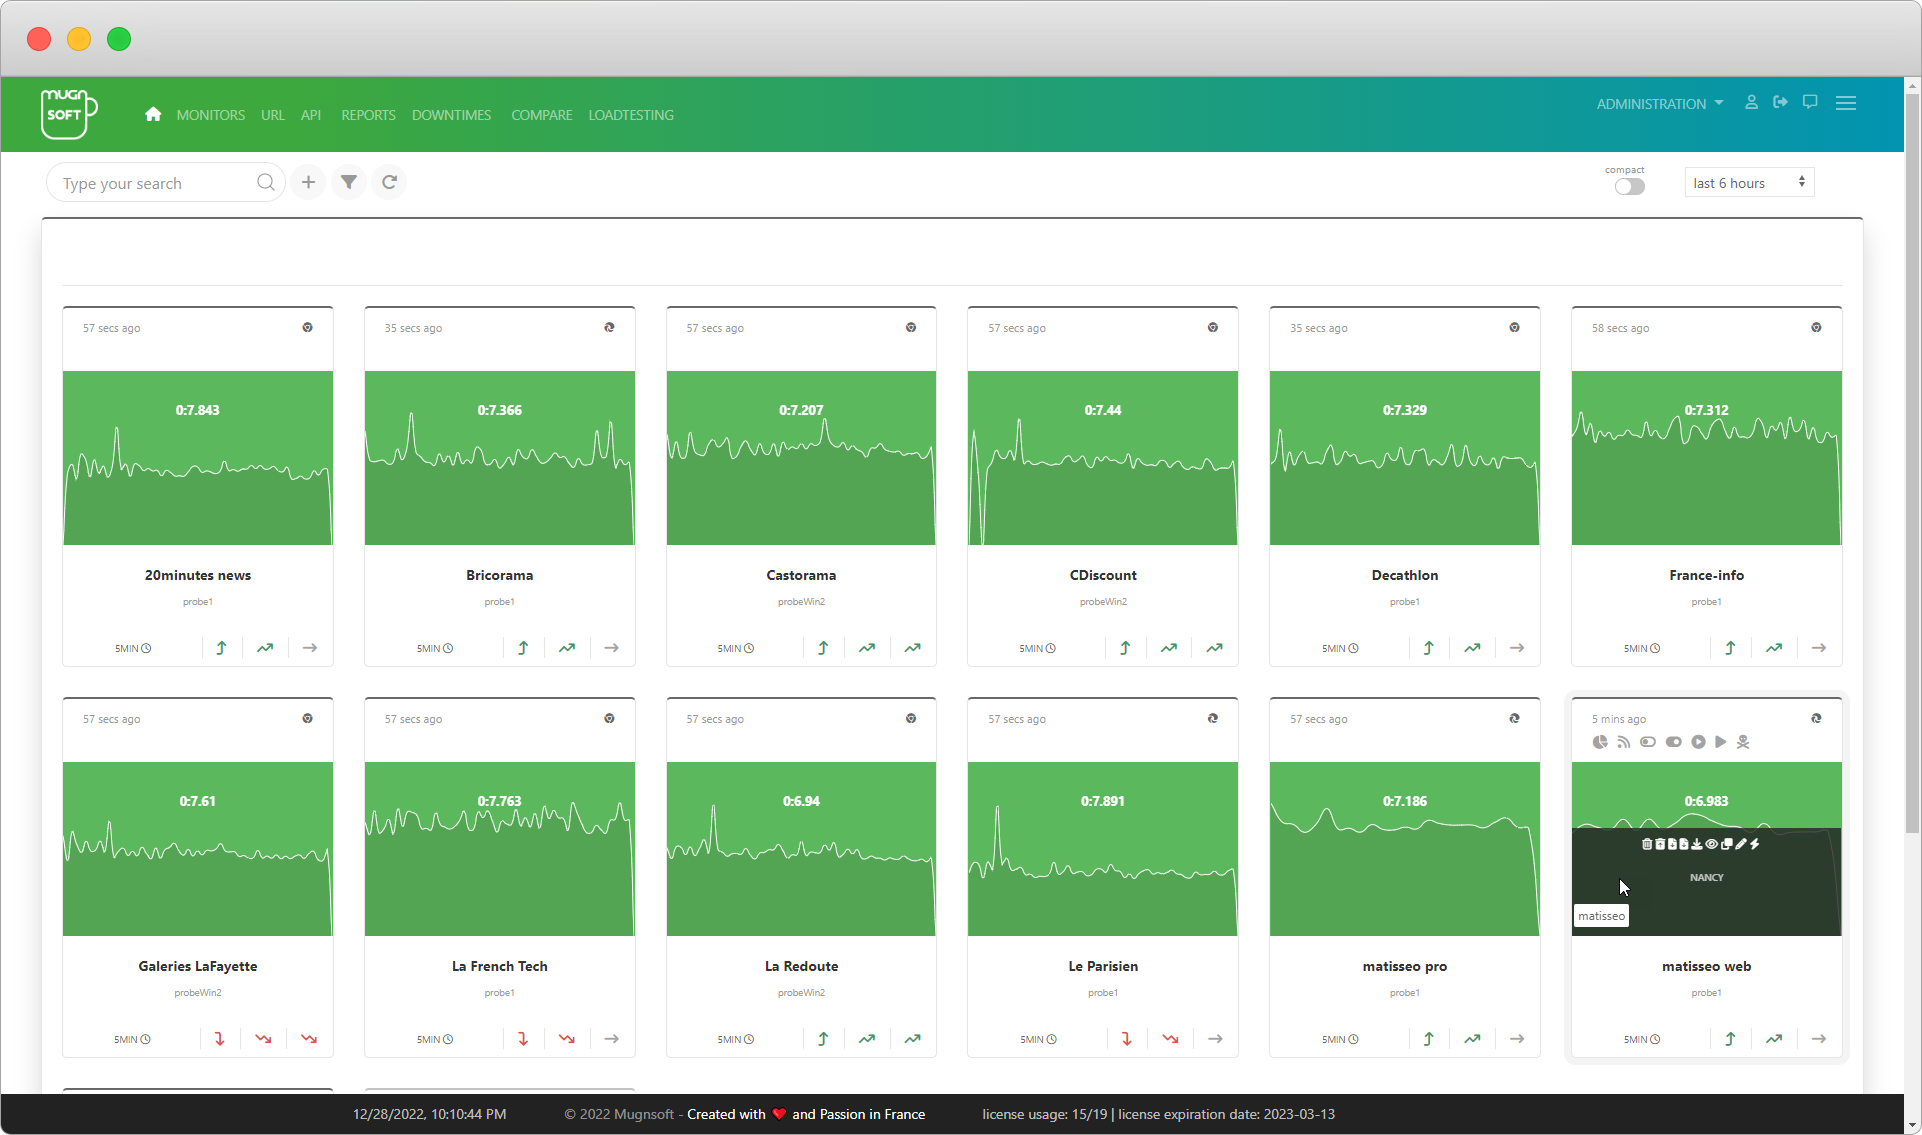Click the toggle-on icon on matisseo web card
1922x1135 pixels.
pos(1673,742)
